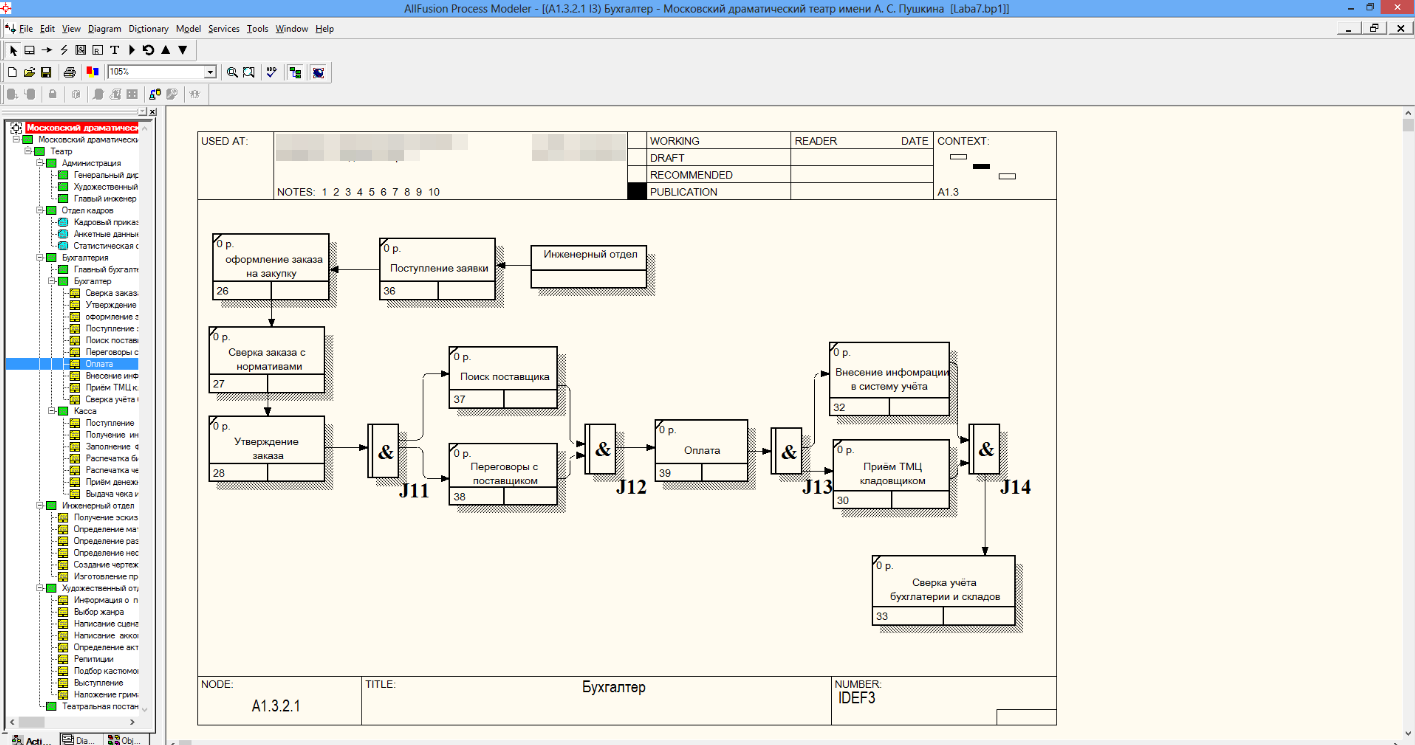Switch to the Diagrams tab of explorer

tap(80, 739)
